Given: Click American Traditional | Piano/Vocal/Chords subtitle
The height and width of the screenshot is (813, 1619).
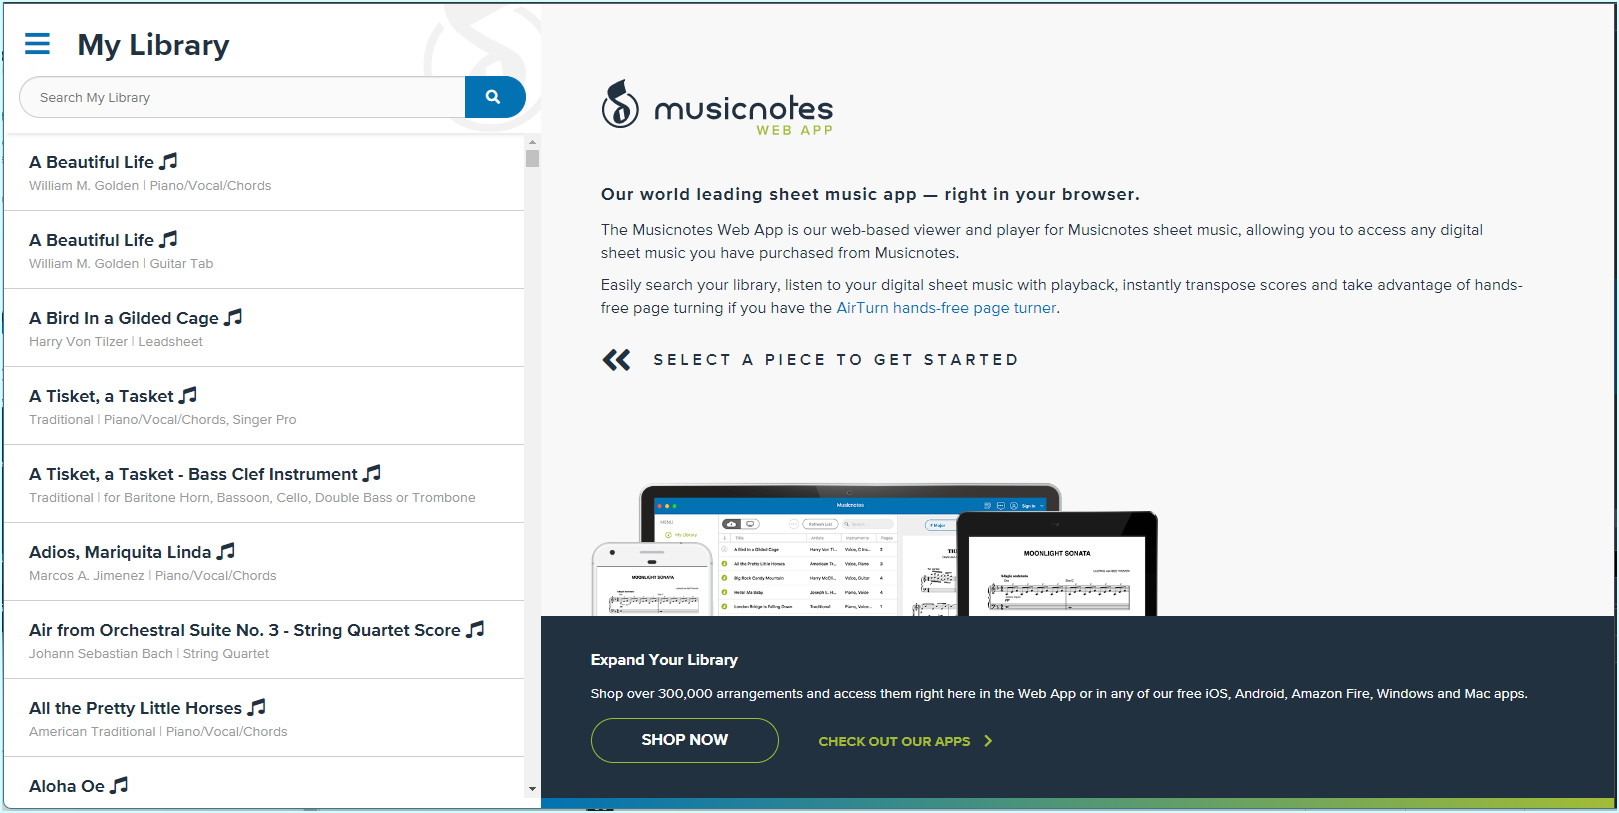Looking at the screenshot, I should pyautogui.click(x=158, y=732).
